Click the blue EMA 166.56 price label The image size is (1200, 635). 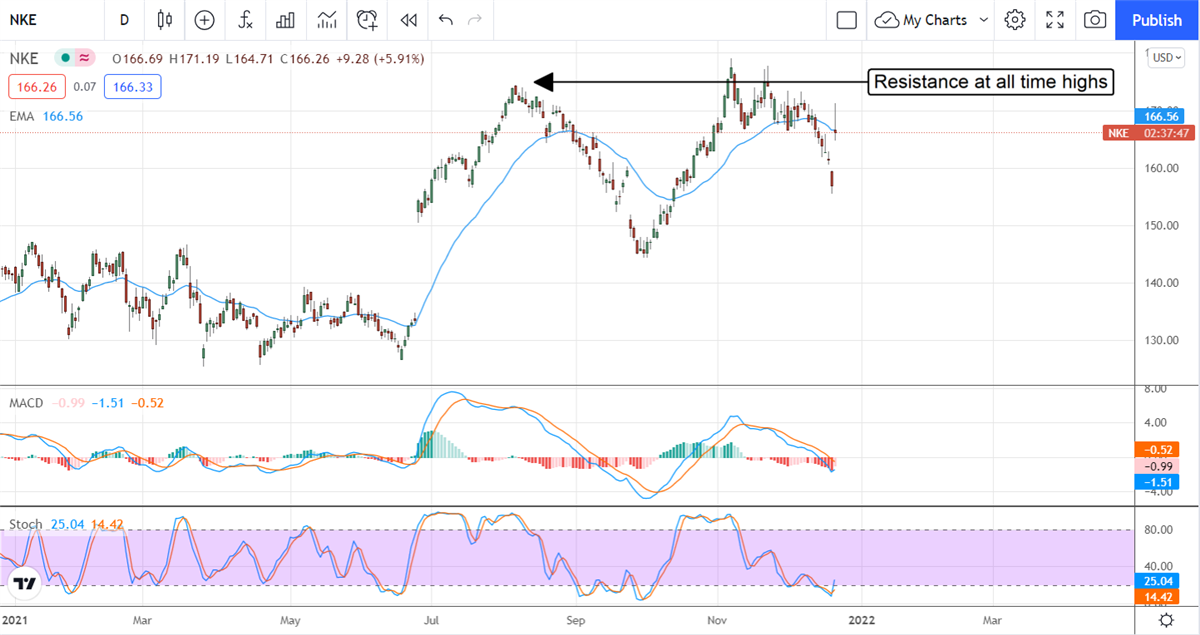1160,117
